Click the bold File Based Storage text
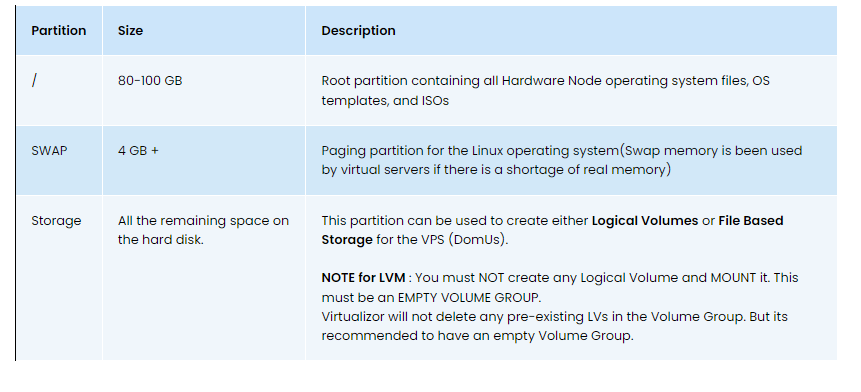This screenshot has height=392, width=861. (x=552, y=230)
